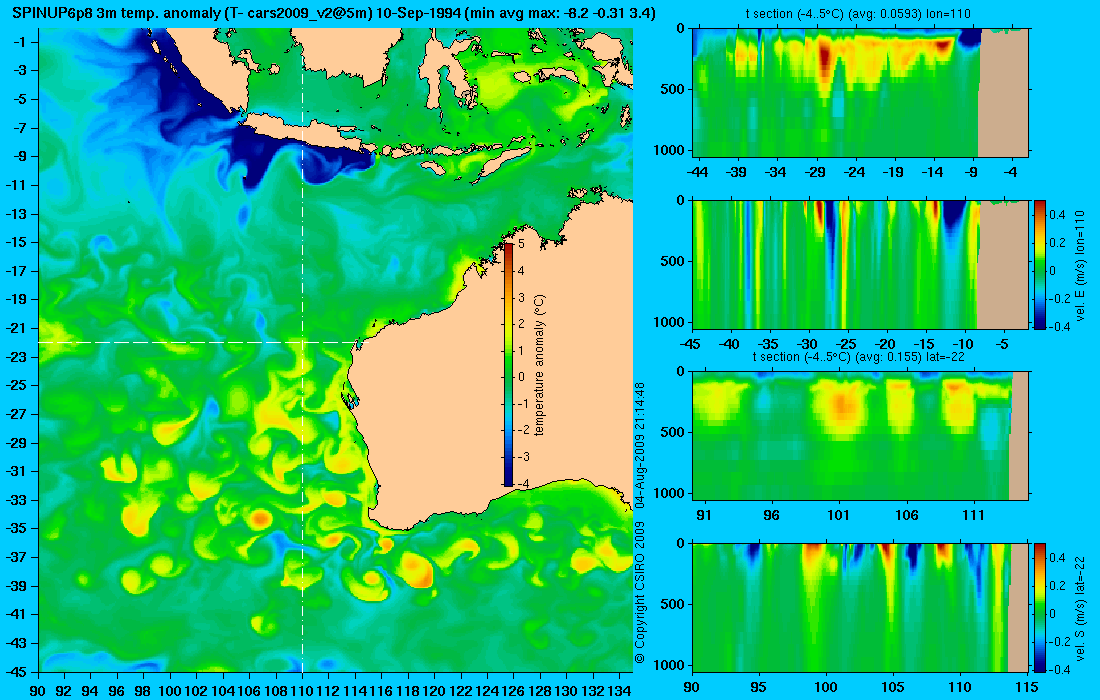This screenshot has height=700, width=1100.
Task: Click the vel. E velocity color scale bar
Action: click(1040, 264)
